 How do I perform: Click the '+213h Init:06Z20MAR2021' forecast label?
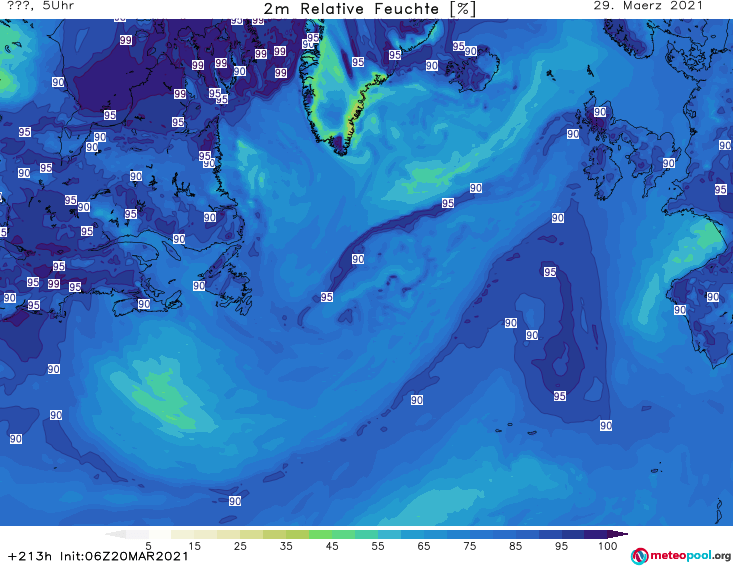[x=98, y=556]
